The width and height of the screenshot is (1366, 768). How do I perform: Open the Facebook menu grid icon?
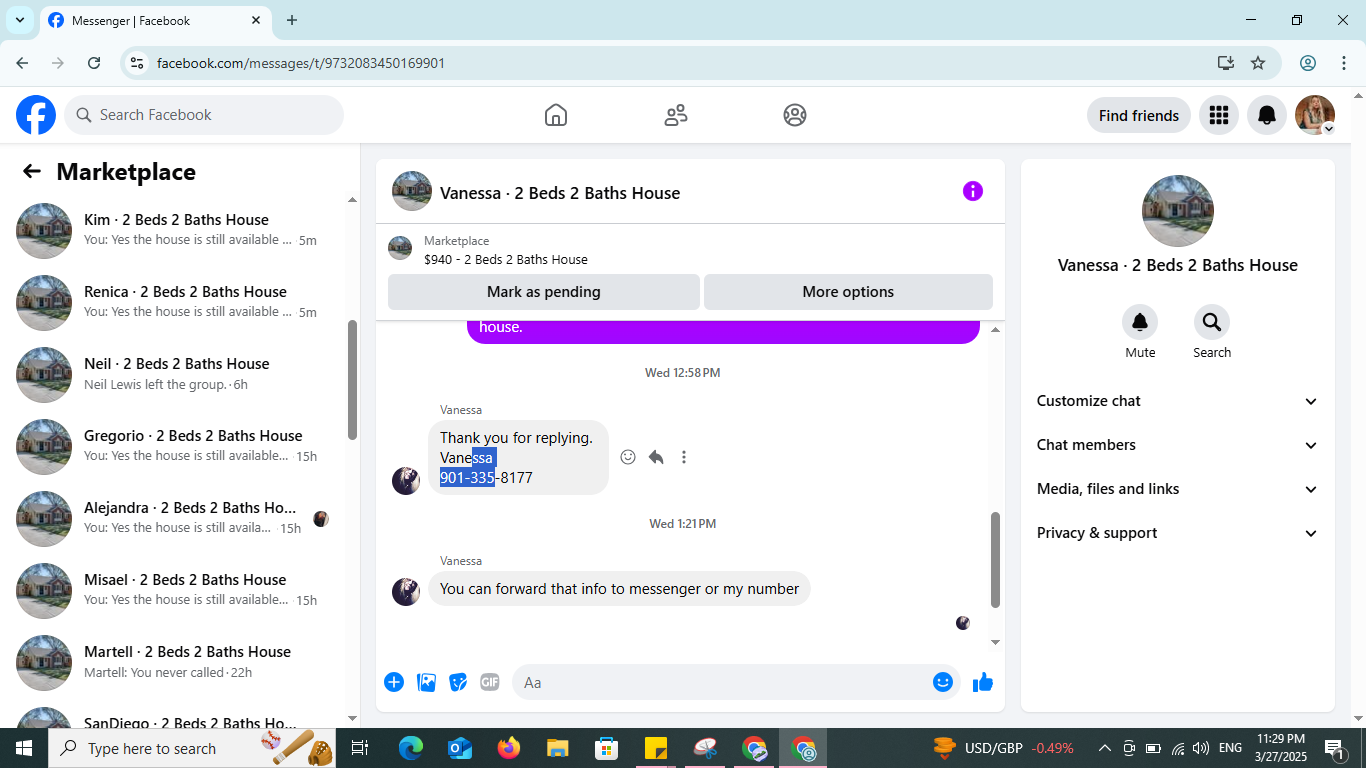[1218, 115]
